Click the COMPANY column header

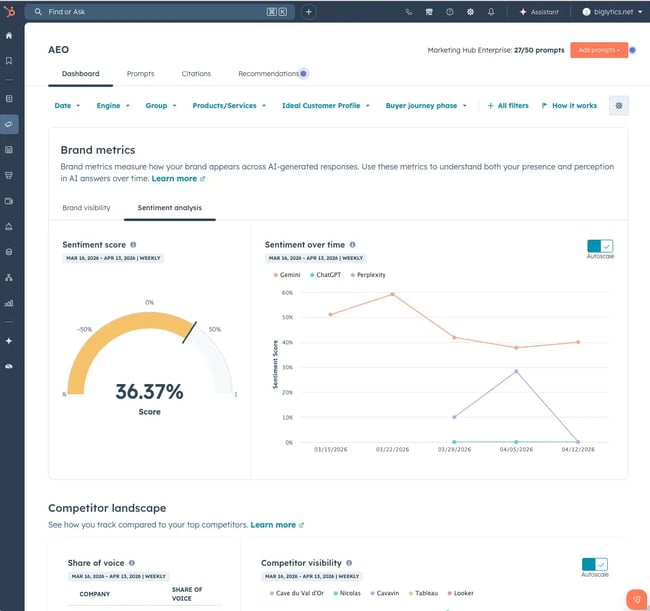click(x=95, y=594)
